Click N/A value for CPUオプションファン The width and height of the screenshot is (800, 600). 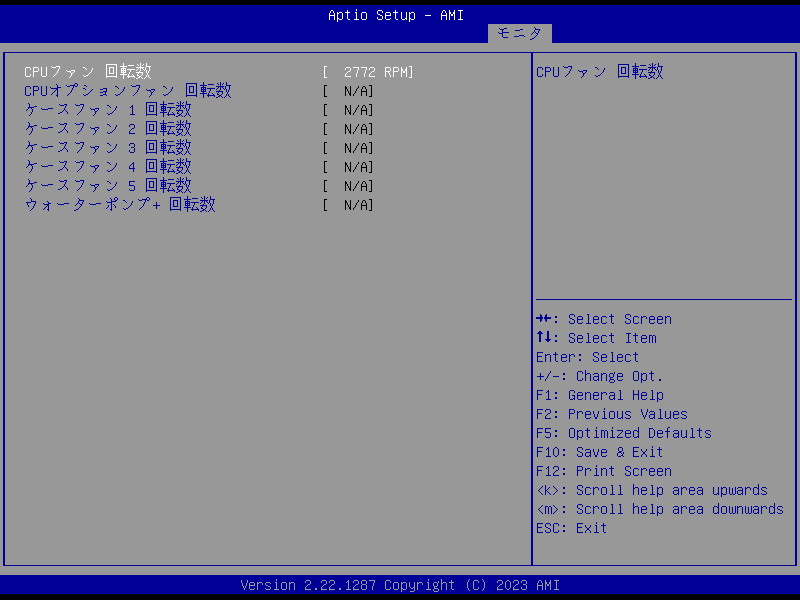[x=348, y=91]
